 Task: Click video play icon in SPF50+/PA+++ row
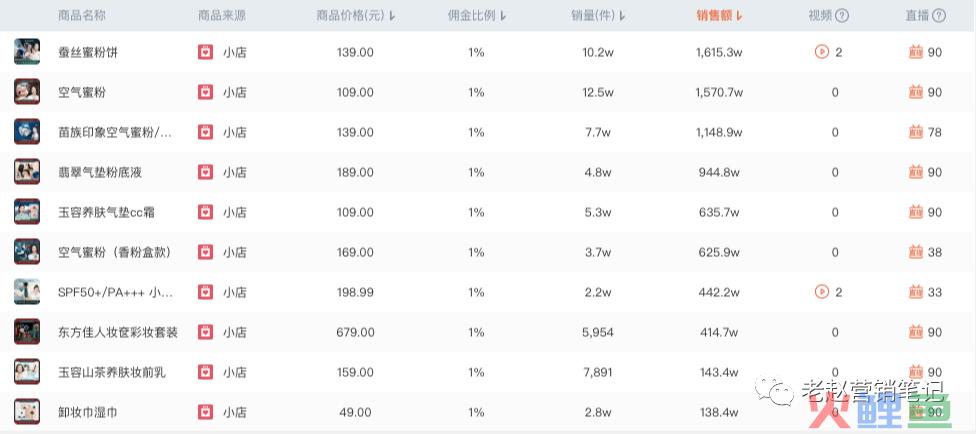822,291
